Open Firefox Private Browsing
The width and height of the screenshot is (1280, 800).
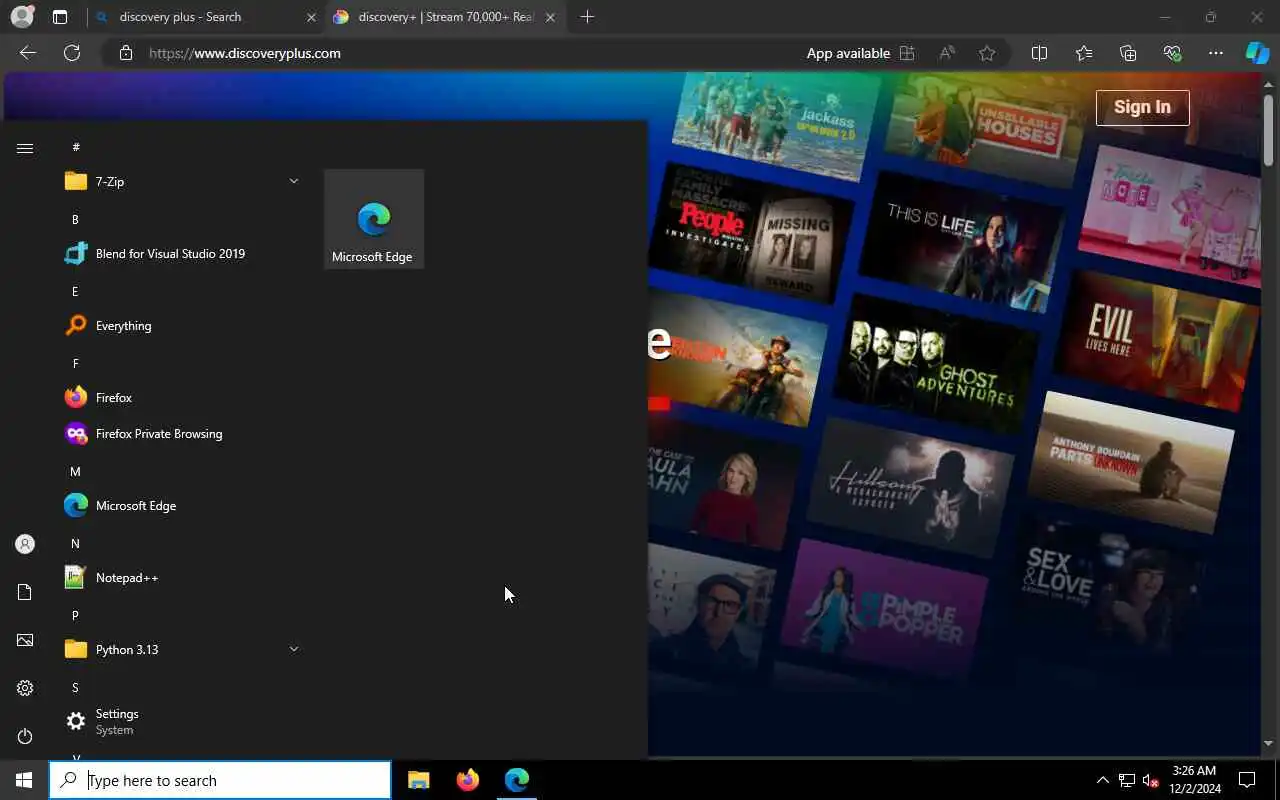[182, 433]
